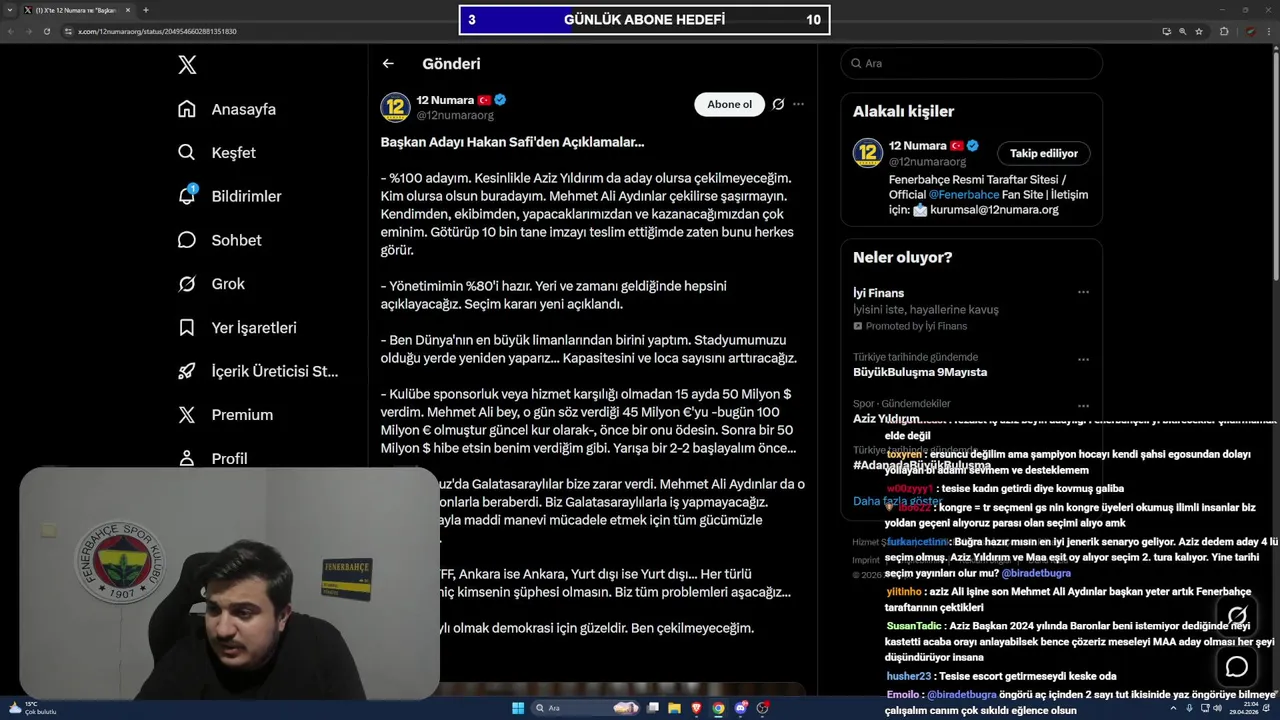The image size is (1280, 720).
Task: Click the browser back arrow
Action: tap(11, 31)
